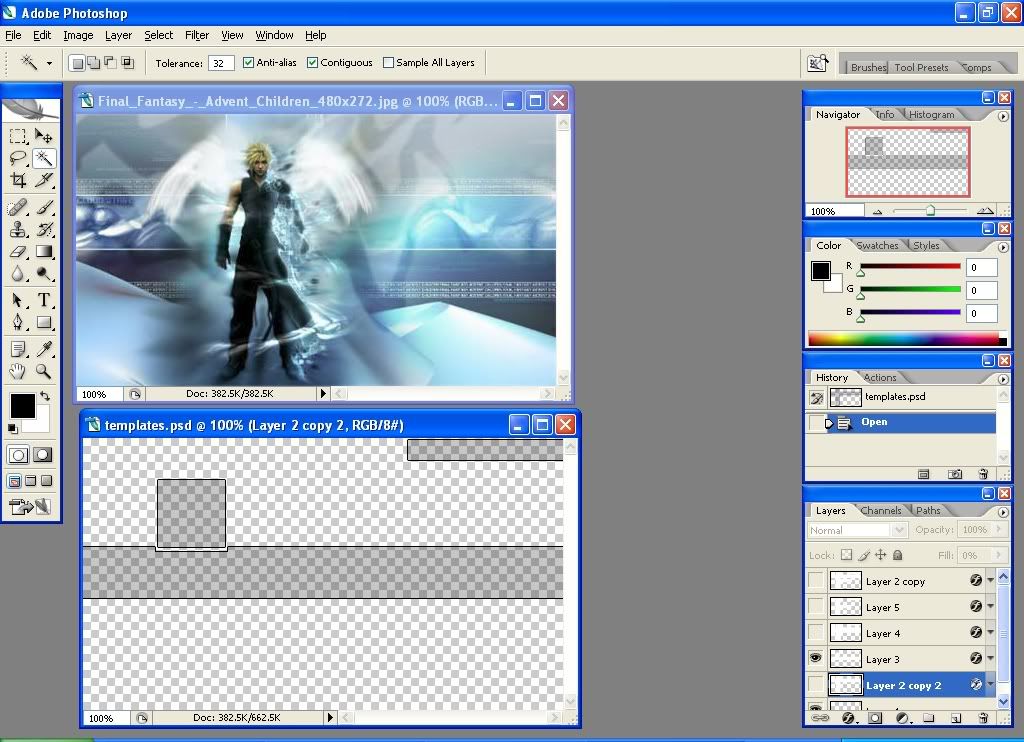Image resolution: width=1024 pixels, height=742 pixels.
Task: Switch to Quick Mask mode
Action: (x=43, y=455)
